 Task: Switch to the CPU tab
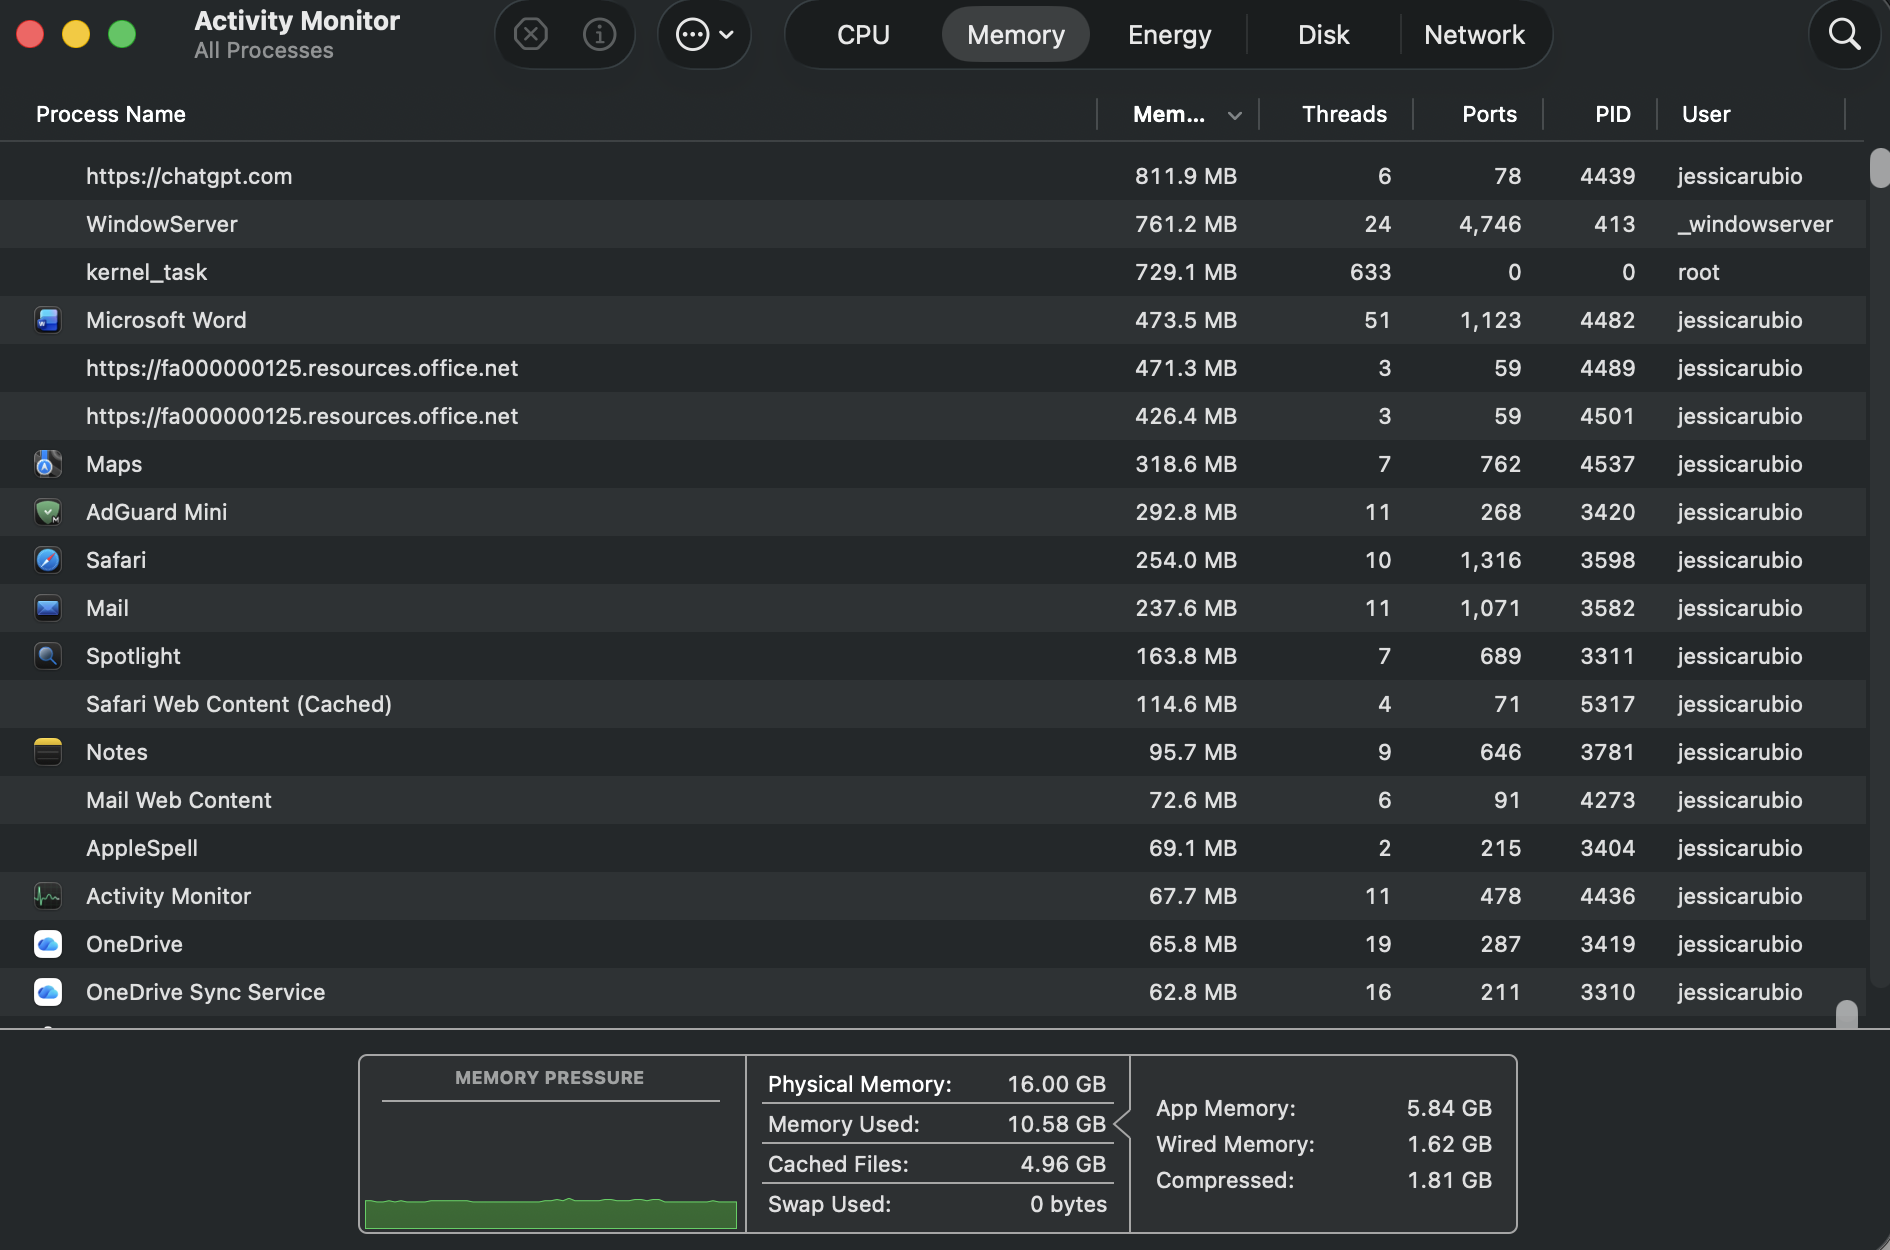[862, 34]
